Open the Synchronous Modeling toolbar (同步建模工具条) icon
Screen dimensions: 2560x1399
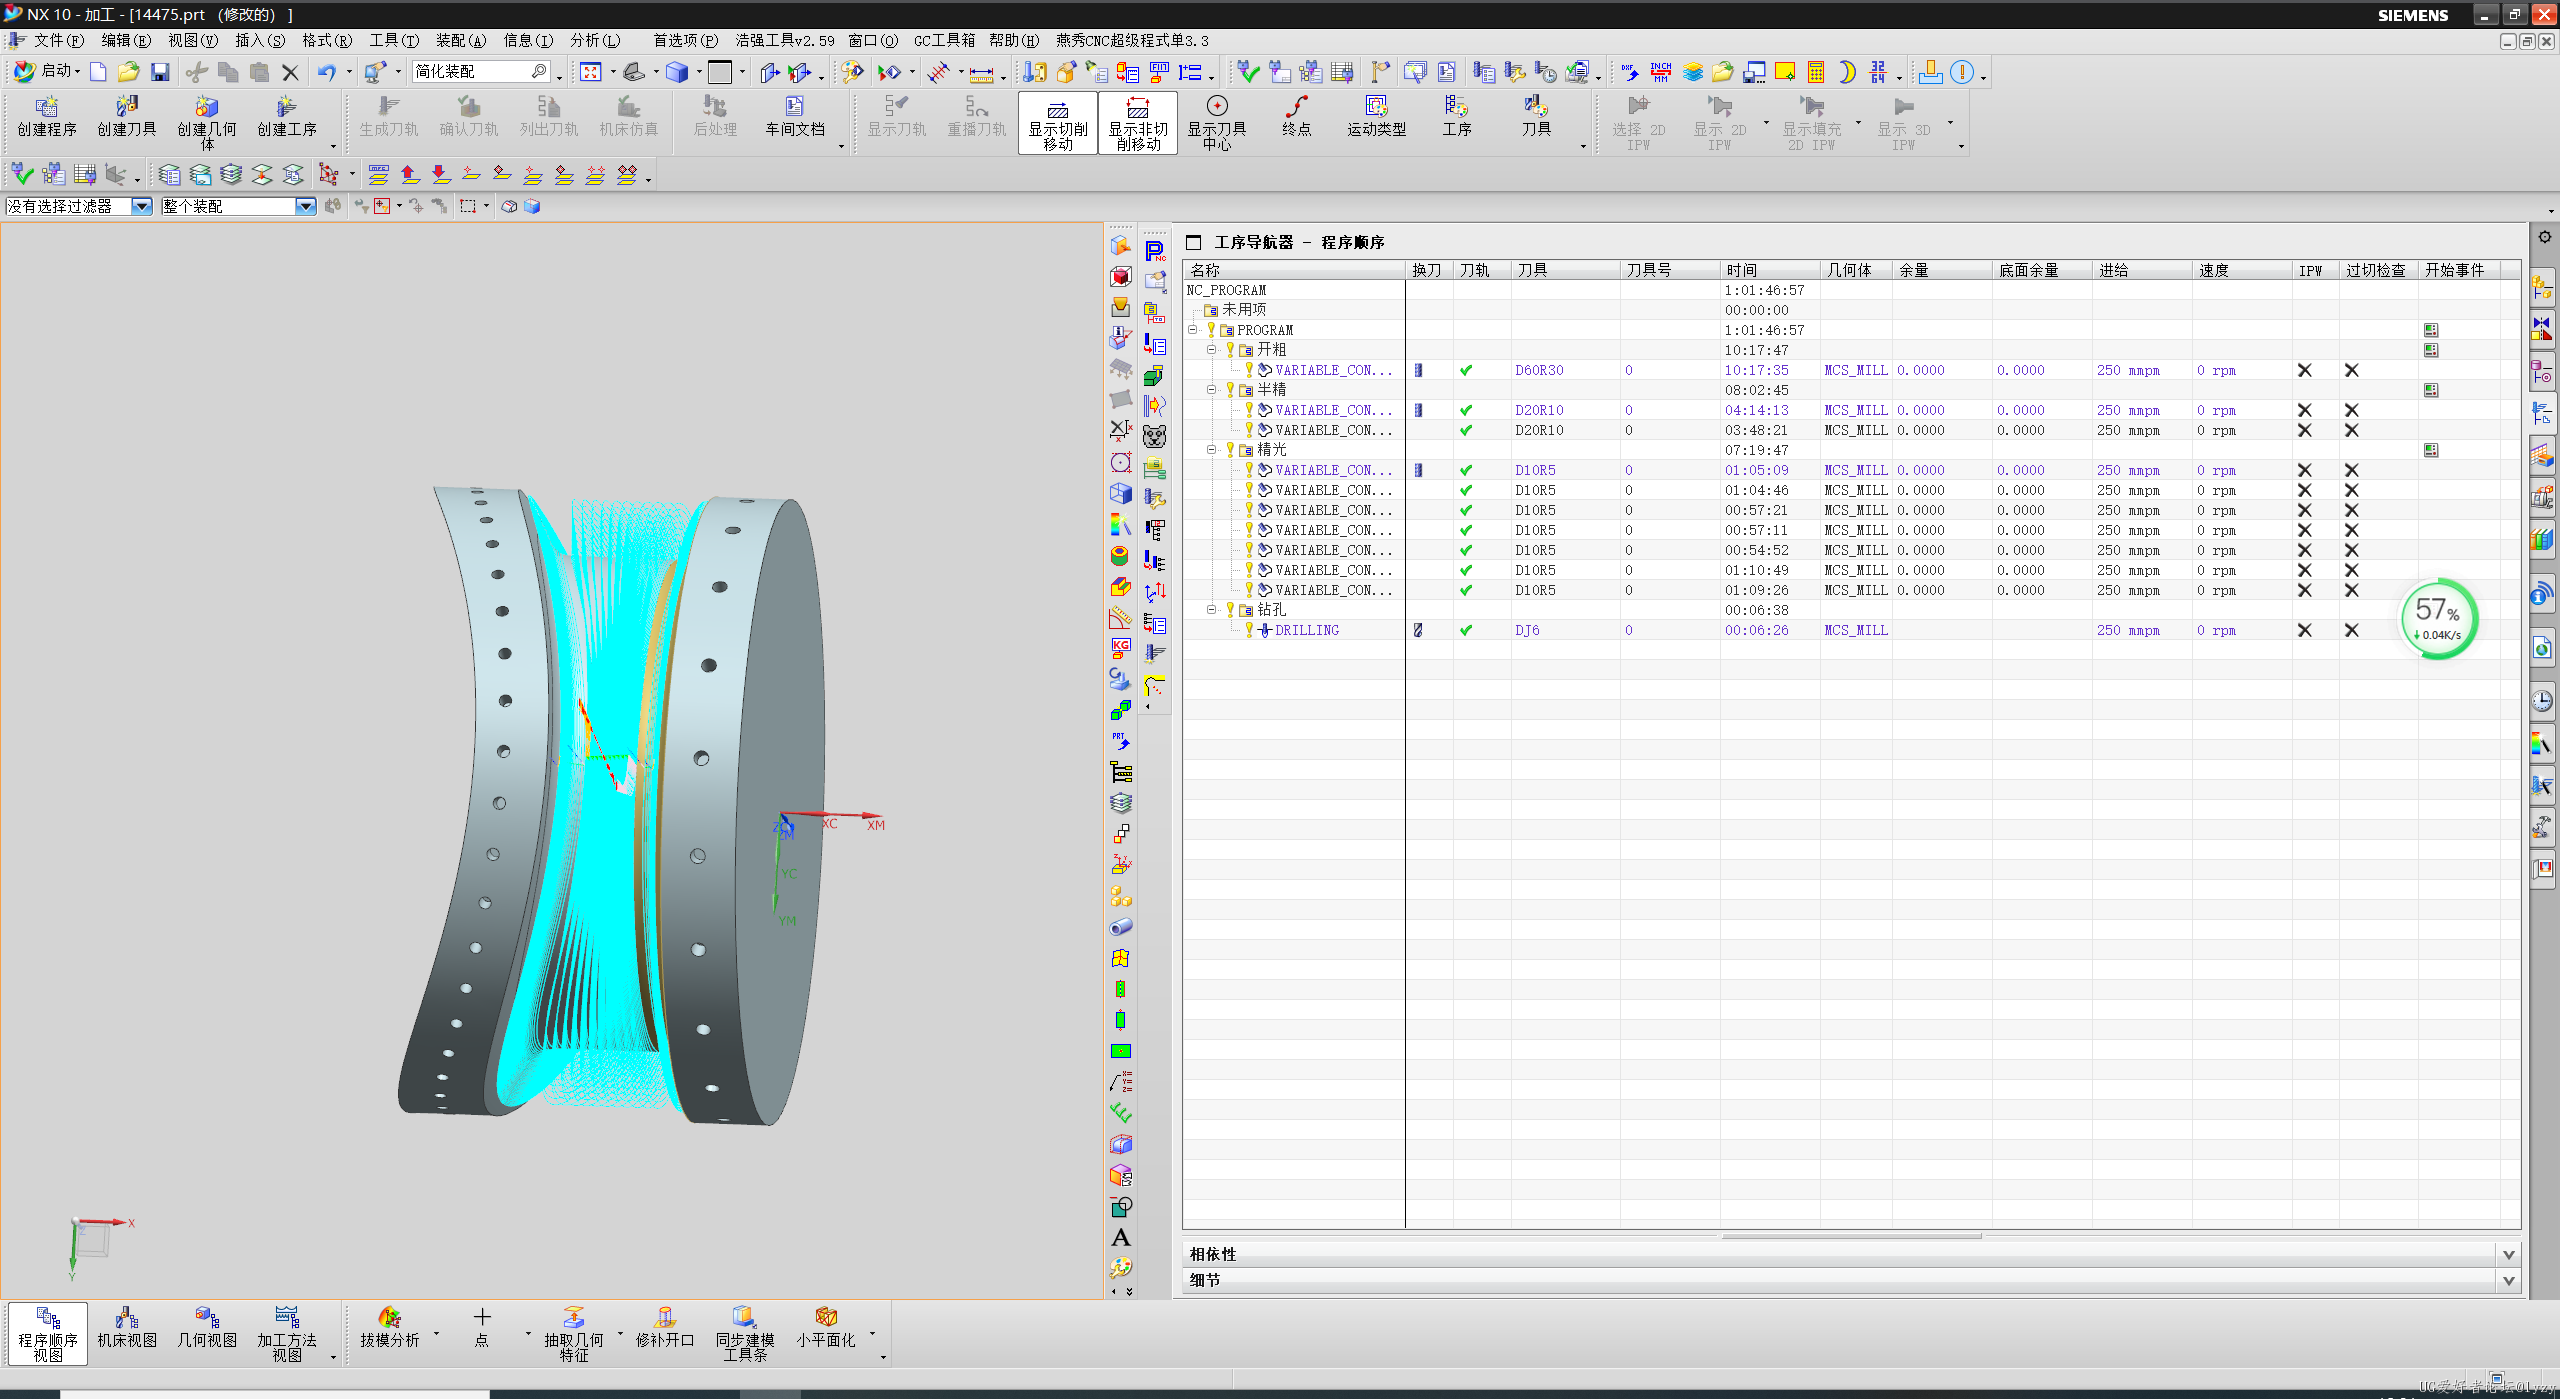[x=744, y=1333]
